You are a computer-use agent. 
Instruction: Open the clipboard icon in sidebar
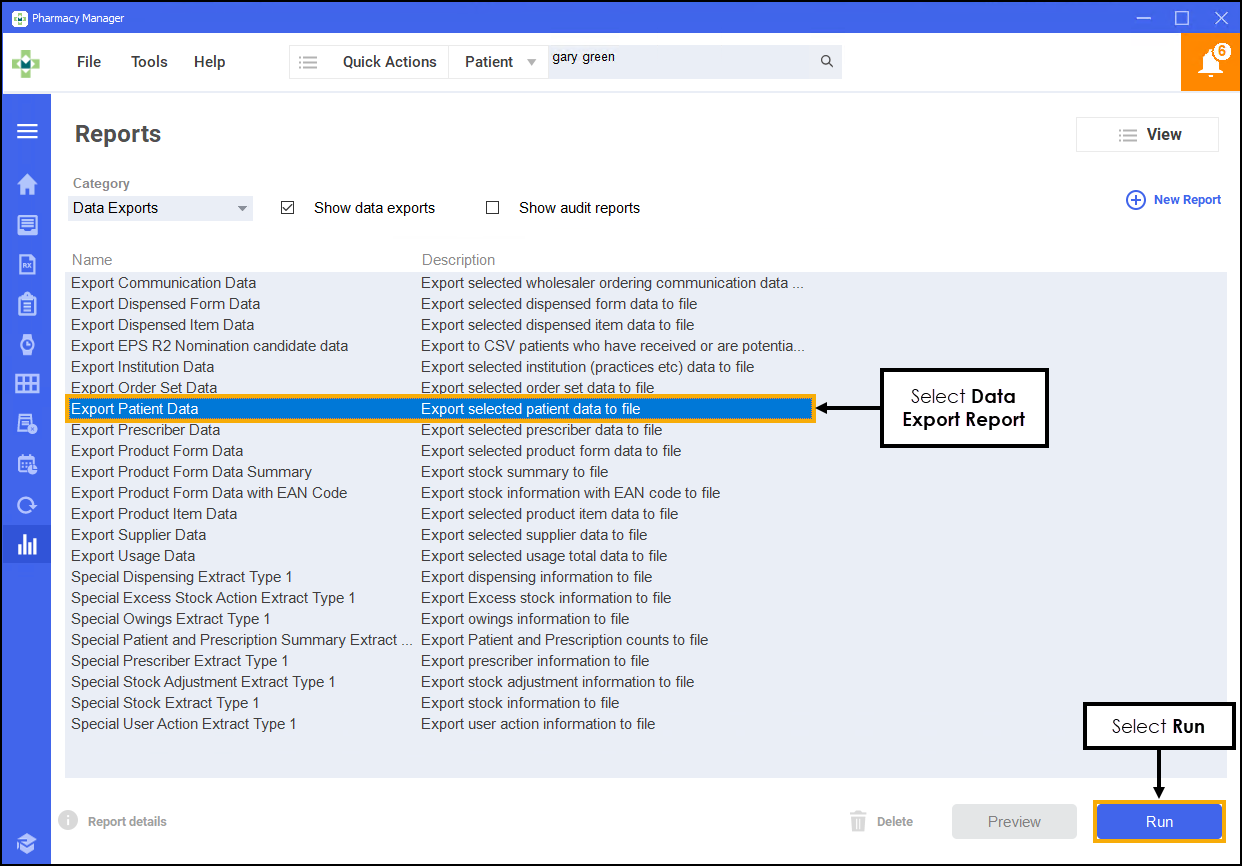(x=27, y=304)
